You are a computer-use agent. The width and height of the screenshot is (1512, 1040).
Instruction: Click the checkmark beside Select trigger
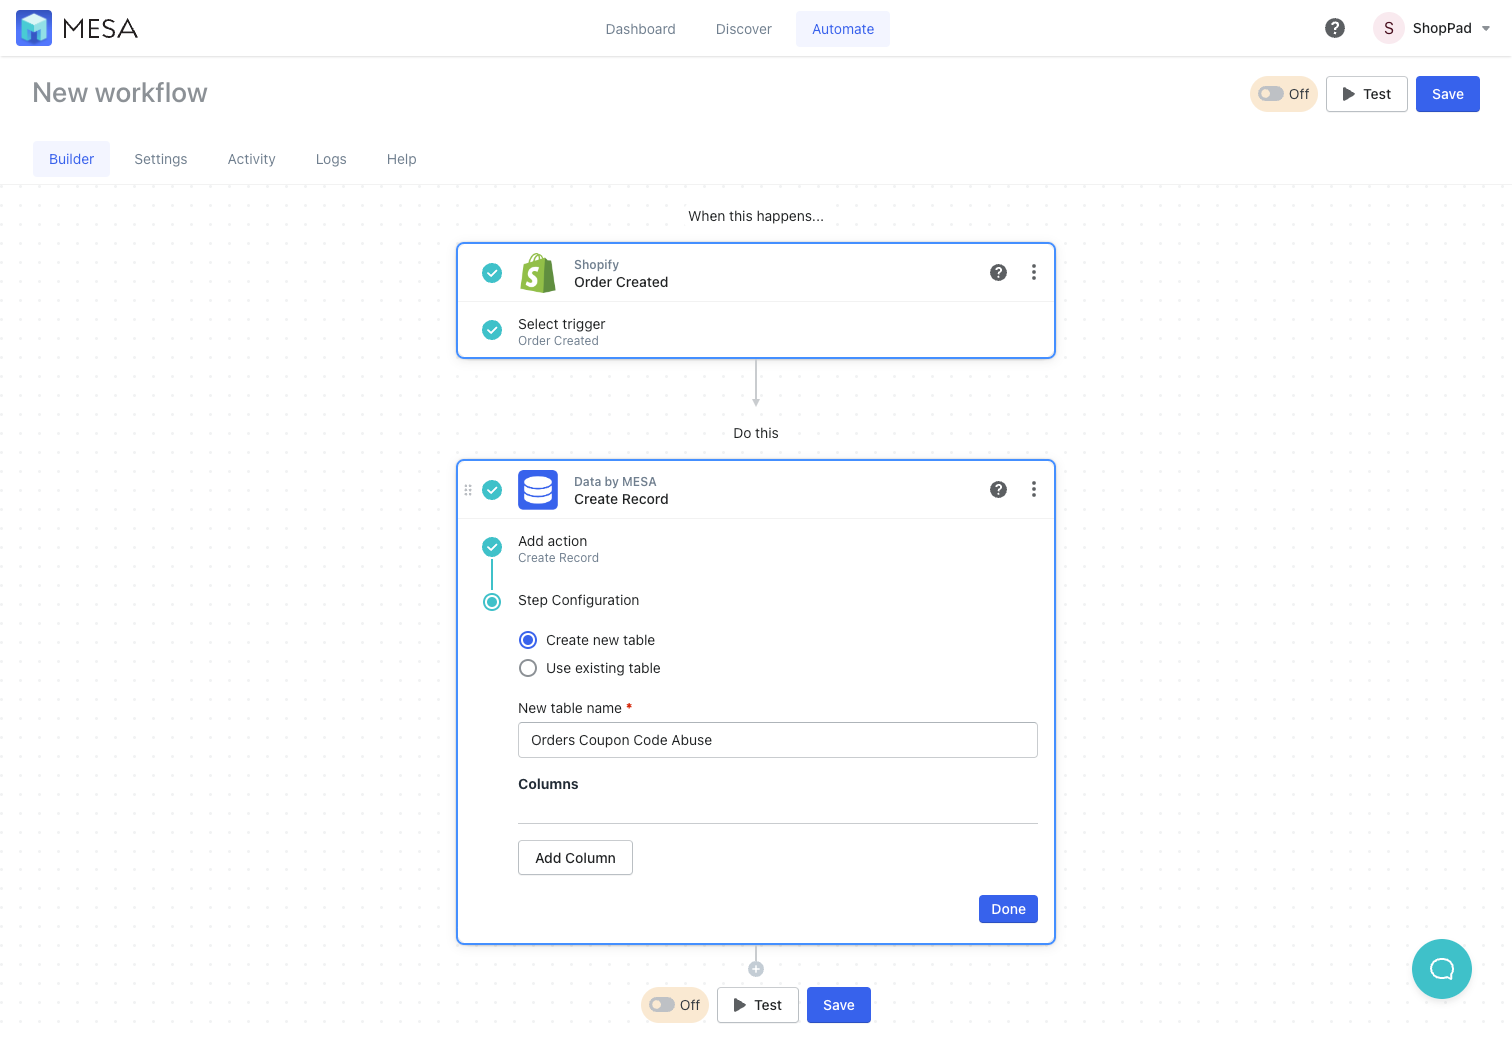492,330
